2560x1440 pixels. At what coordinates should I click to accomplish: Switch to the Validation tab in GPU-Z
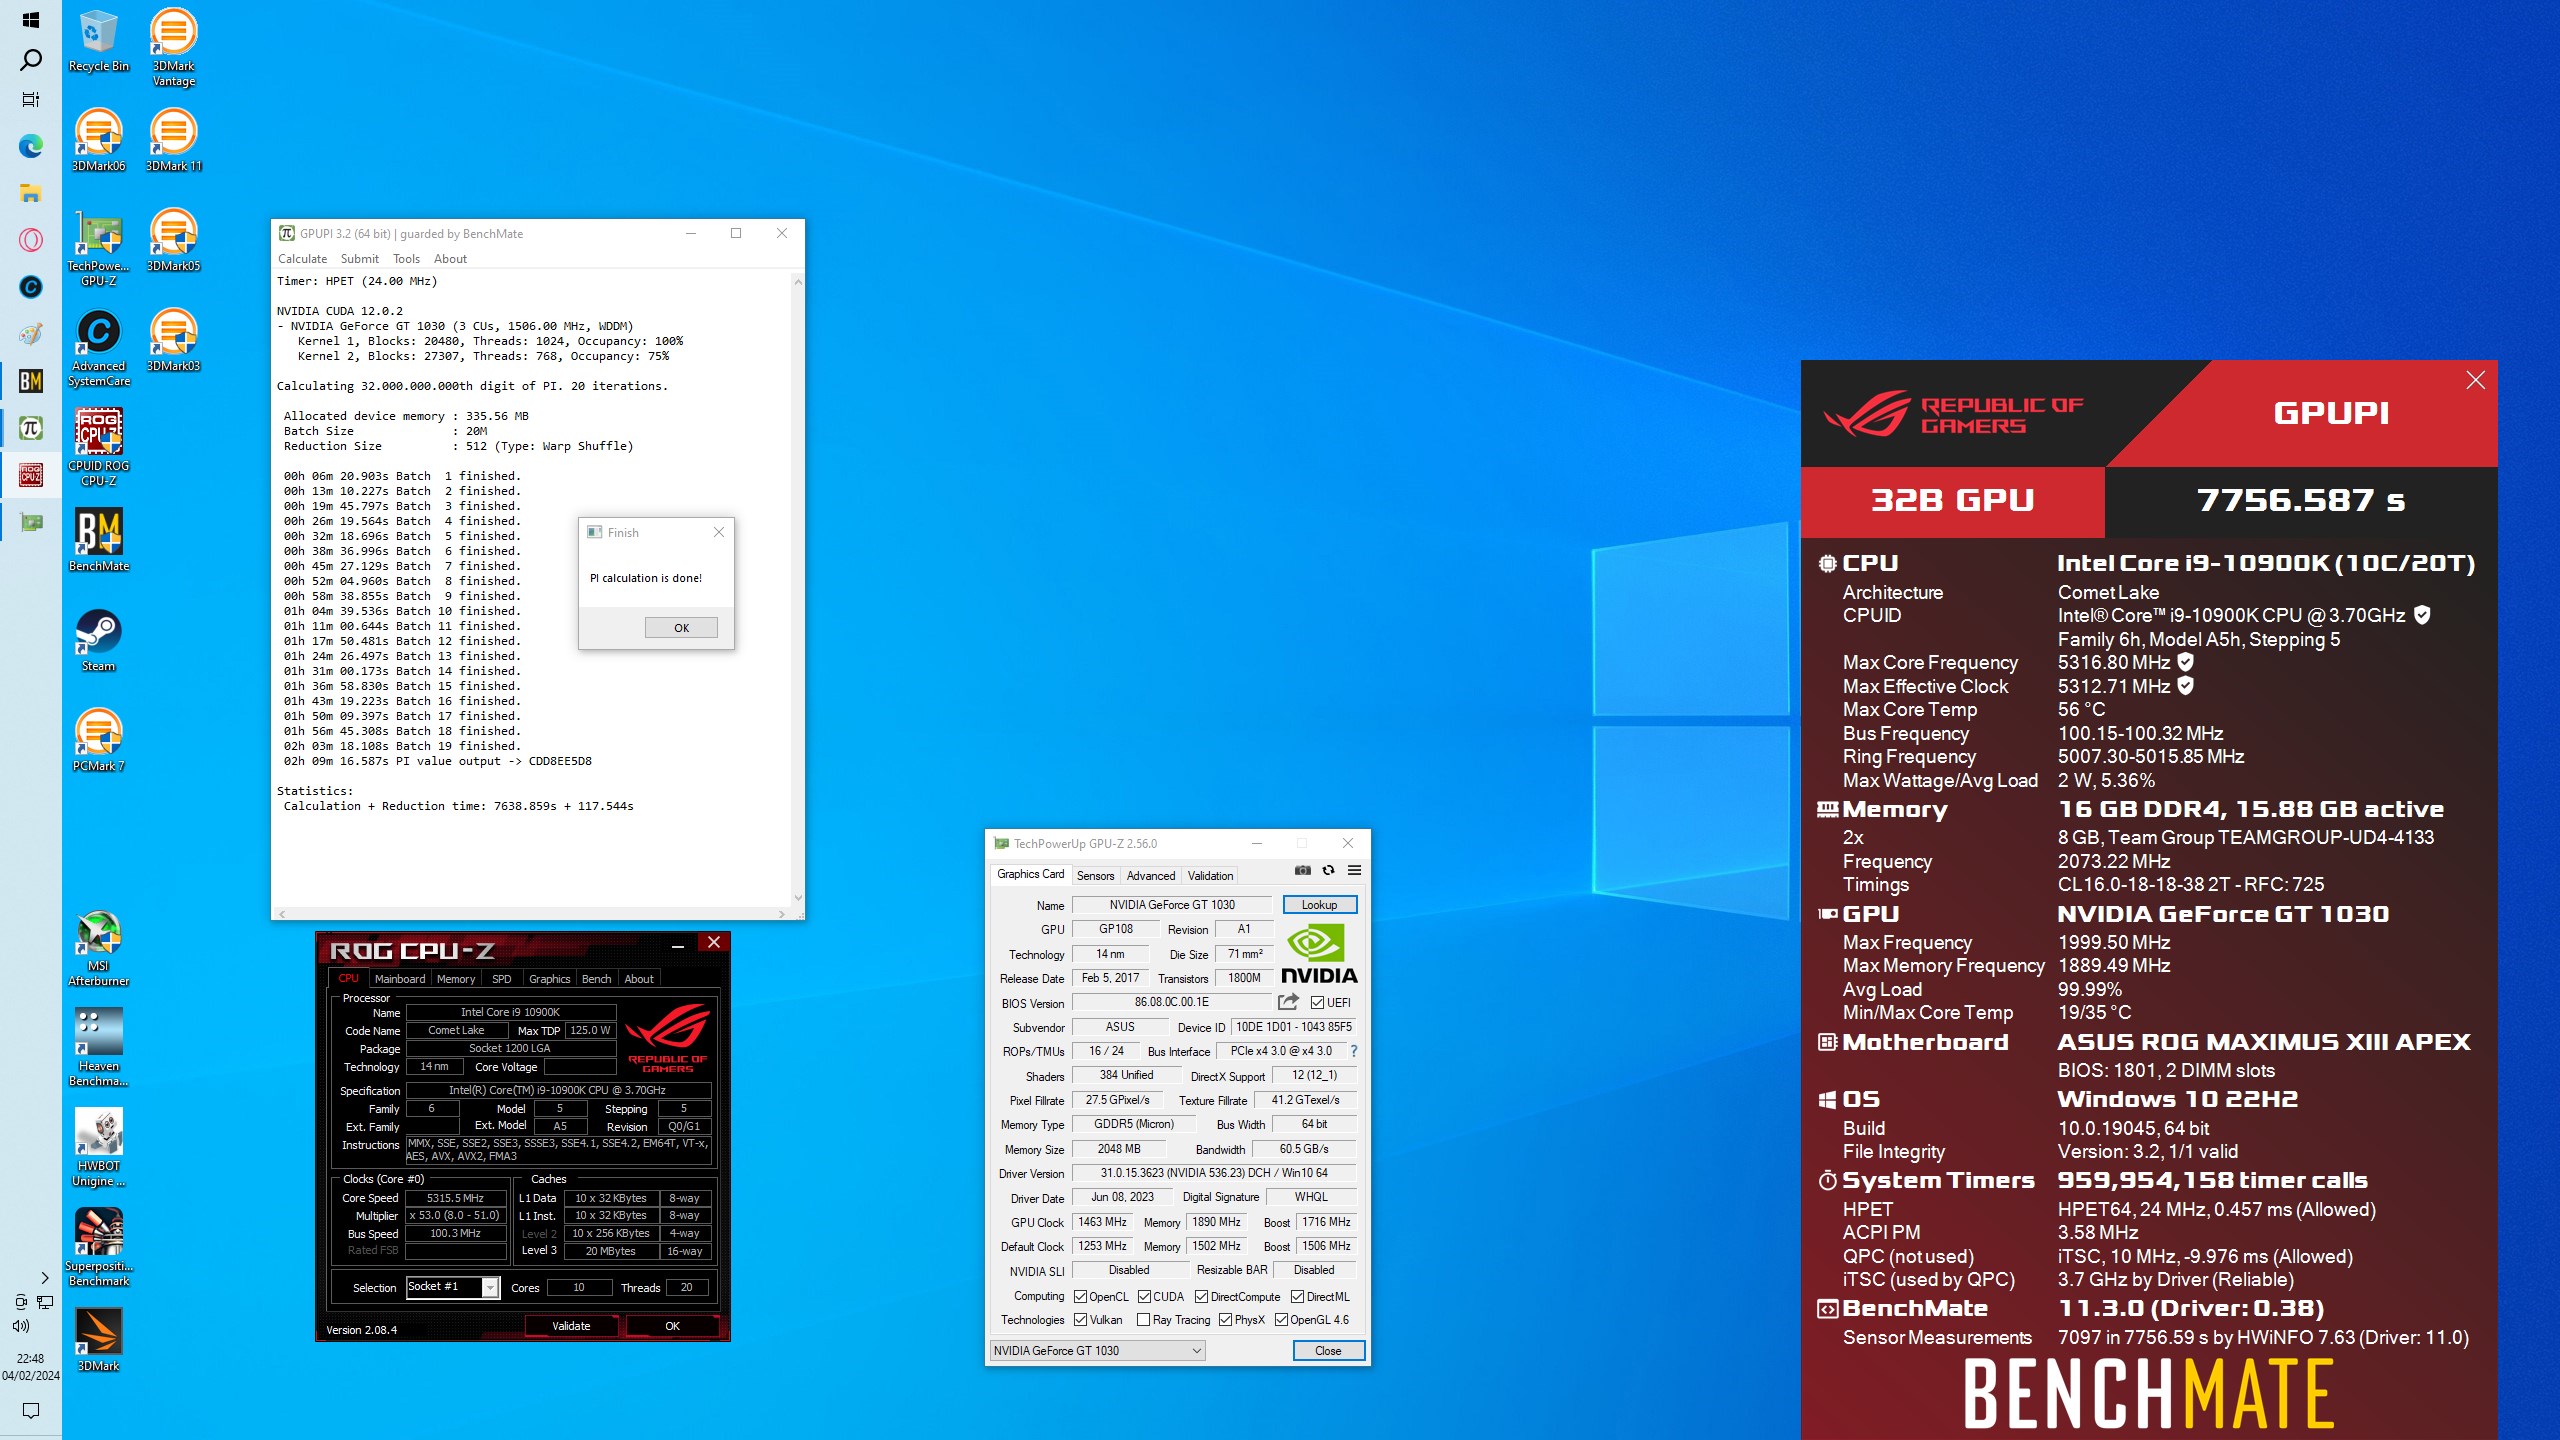point(1210,875)
